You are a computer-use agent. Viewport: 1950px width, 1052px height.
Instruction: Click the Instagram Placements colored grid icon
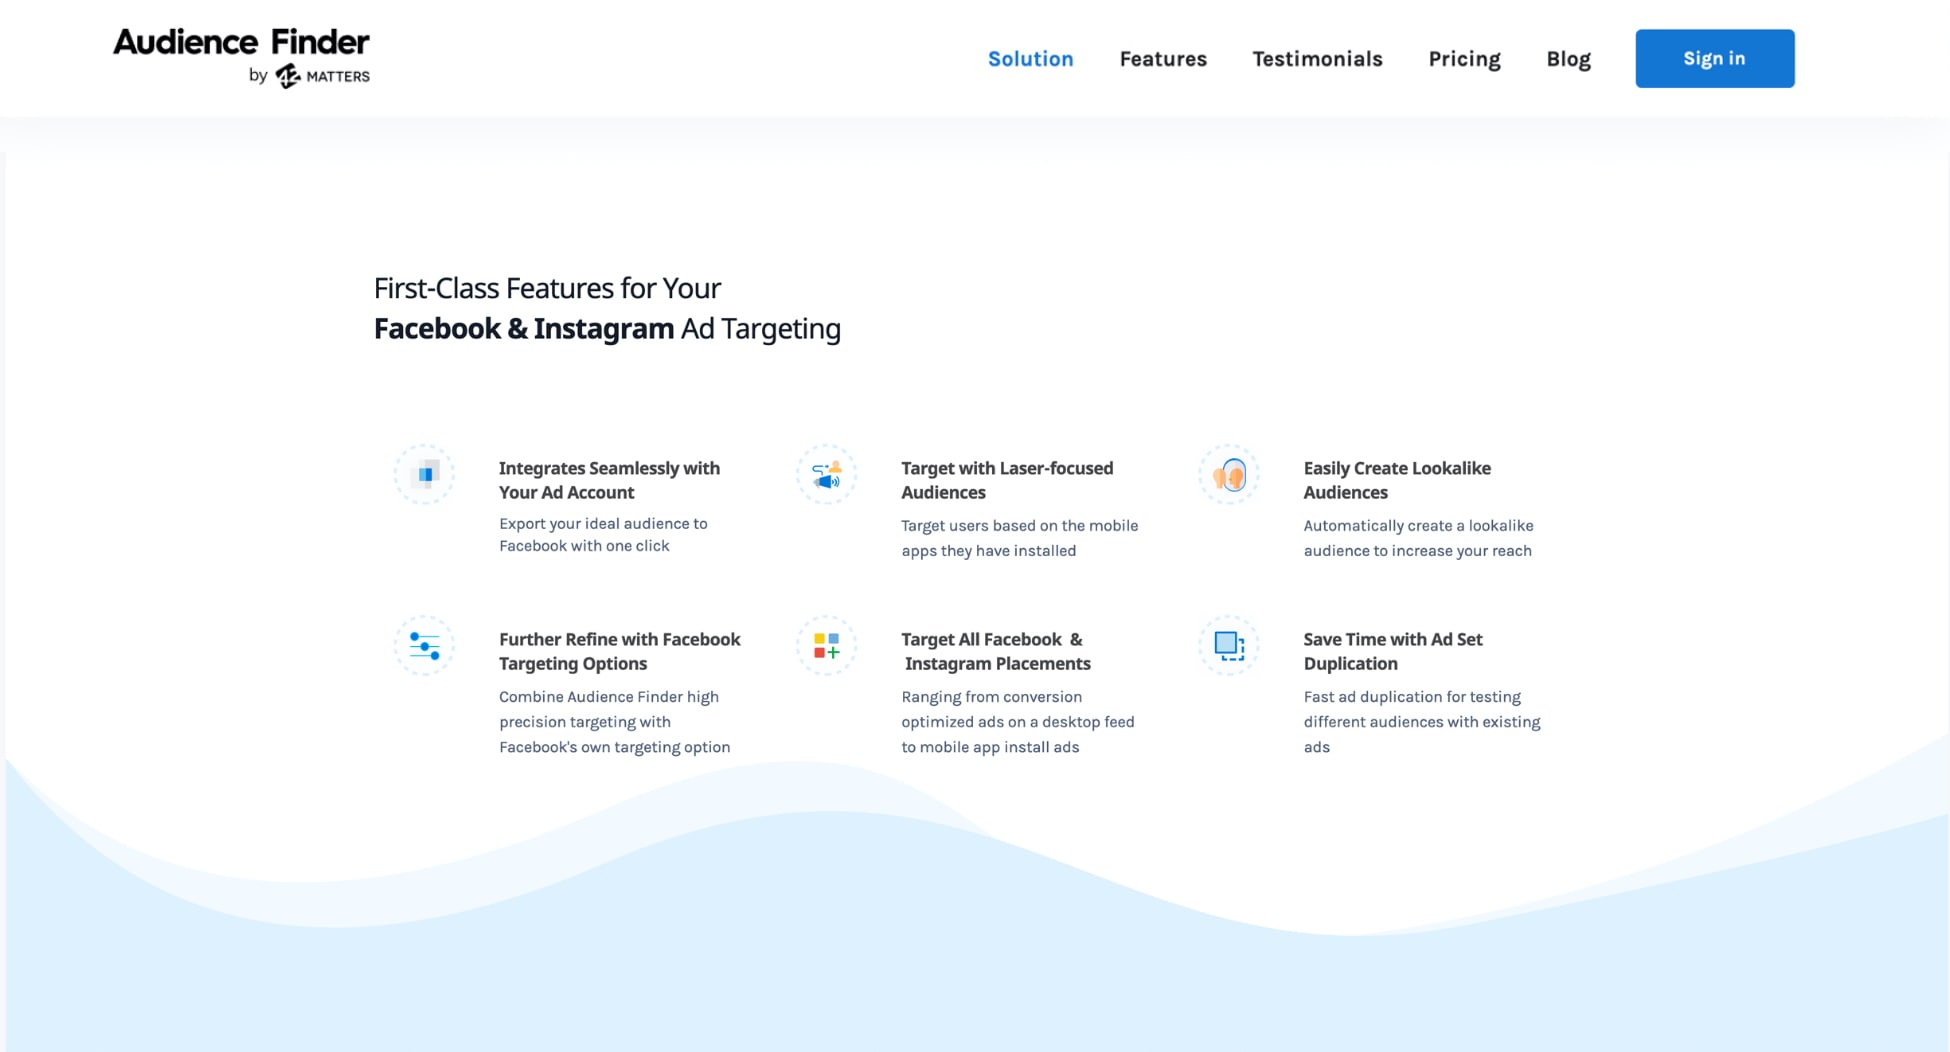click(827, 645)
